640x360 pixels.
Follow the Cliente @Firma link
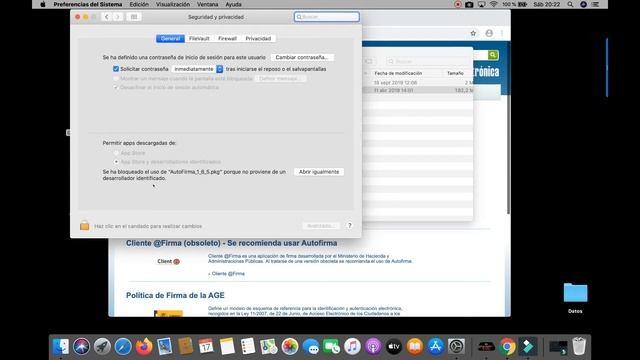(x=228, y=273)
